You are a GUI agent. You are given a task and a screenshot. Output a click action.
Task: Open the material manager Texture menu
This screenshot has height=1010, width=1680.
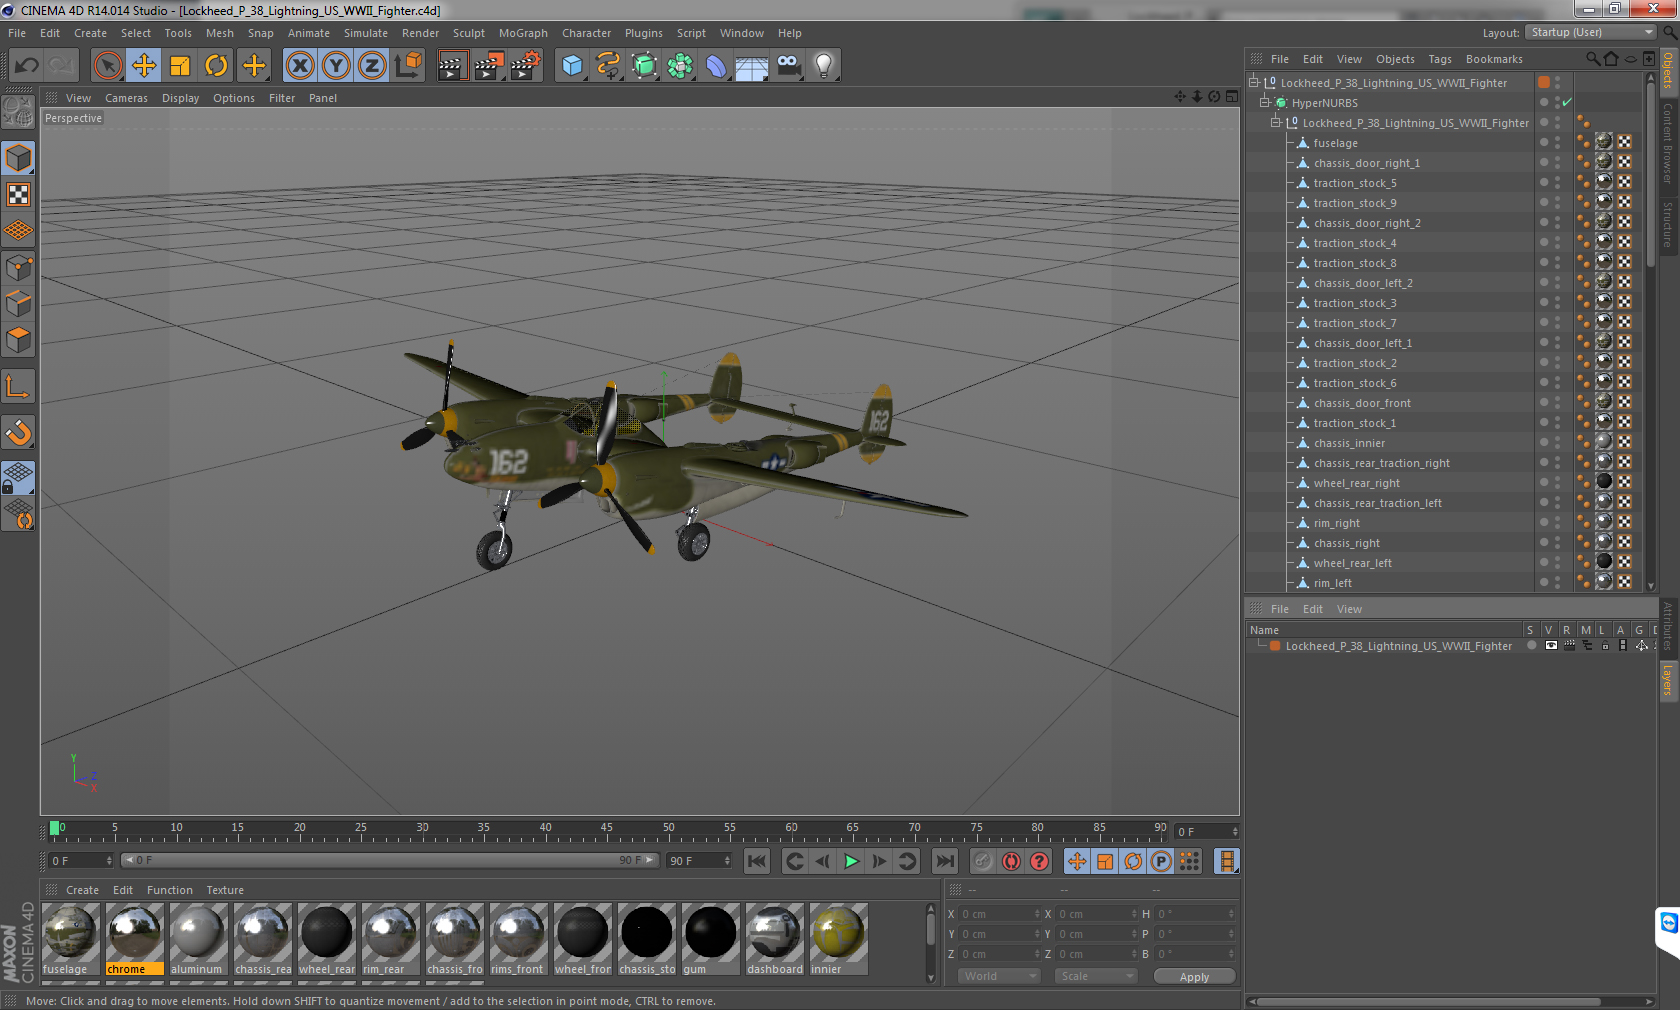point(225,890)
